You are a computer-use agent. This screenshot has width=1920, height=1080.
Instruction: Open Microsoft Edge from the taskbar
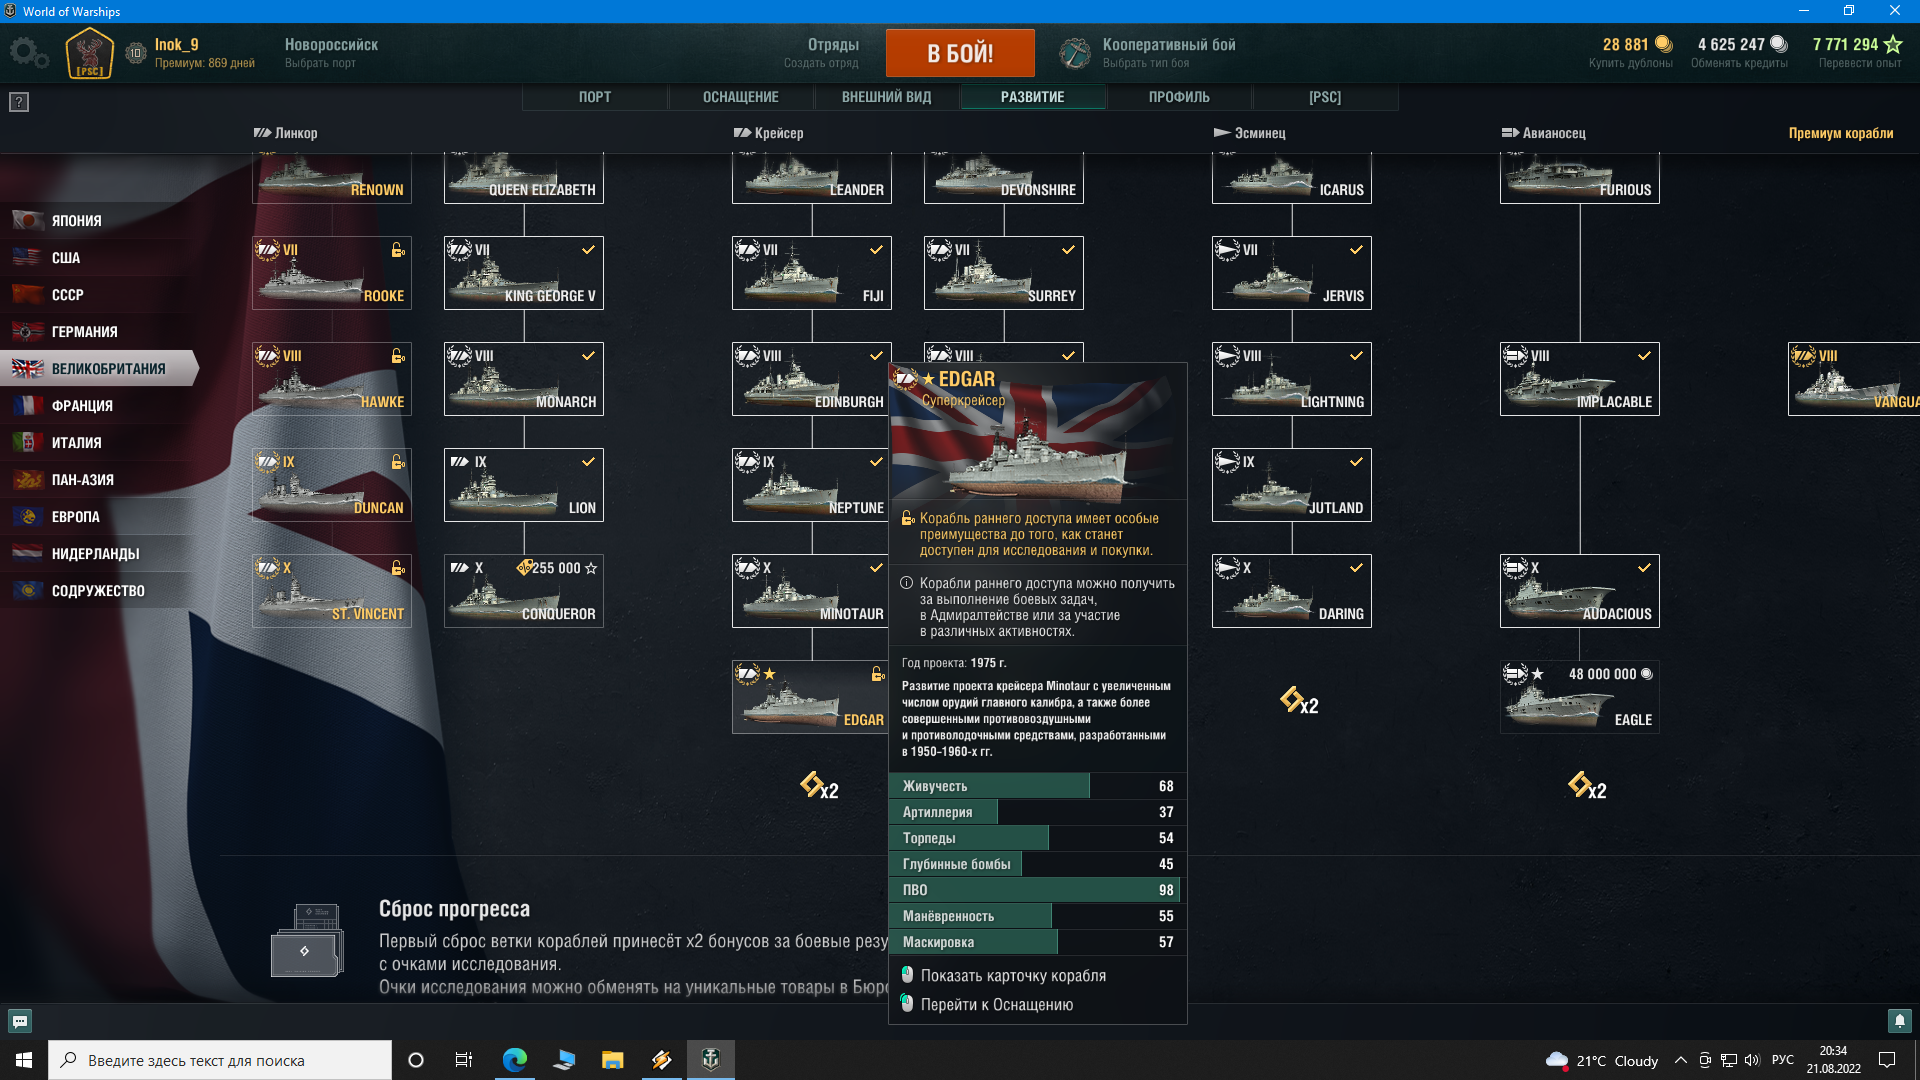click(x=514, y=1060)
